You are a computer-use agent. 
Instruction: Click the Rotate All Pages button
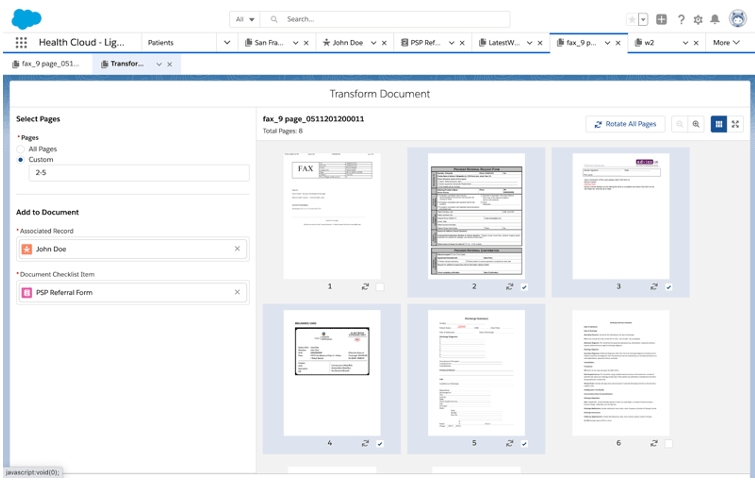coord(625,124)
